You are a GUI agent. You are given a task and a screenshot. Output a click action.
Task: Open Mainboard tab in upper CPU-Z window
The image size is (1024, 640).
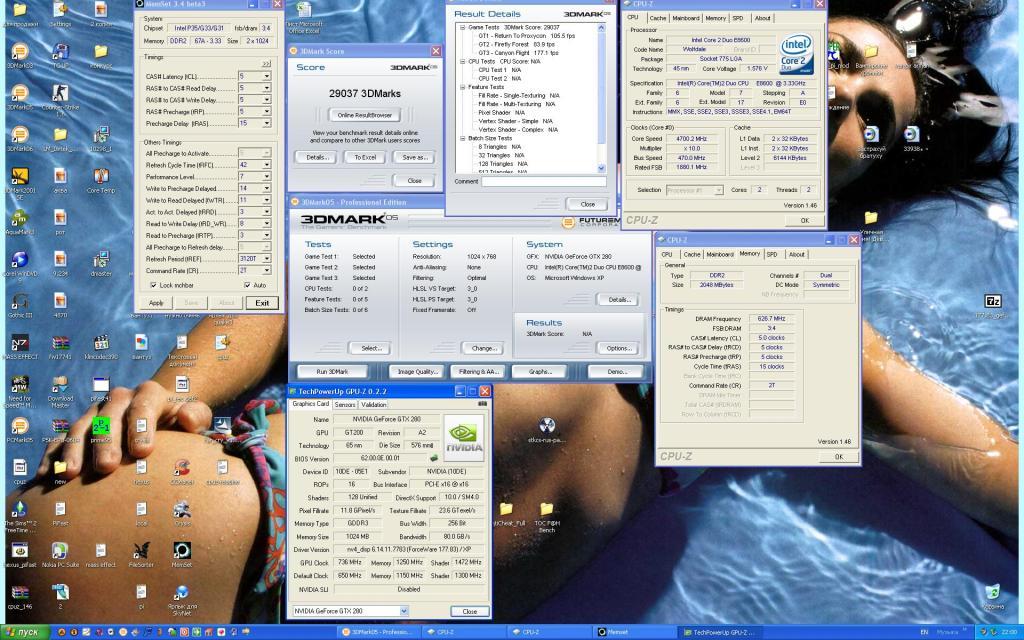tap(686, 18)
